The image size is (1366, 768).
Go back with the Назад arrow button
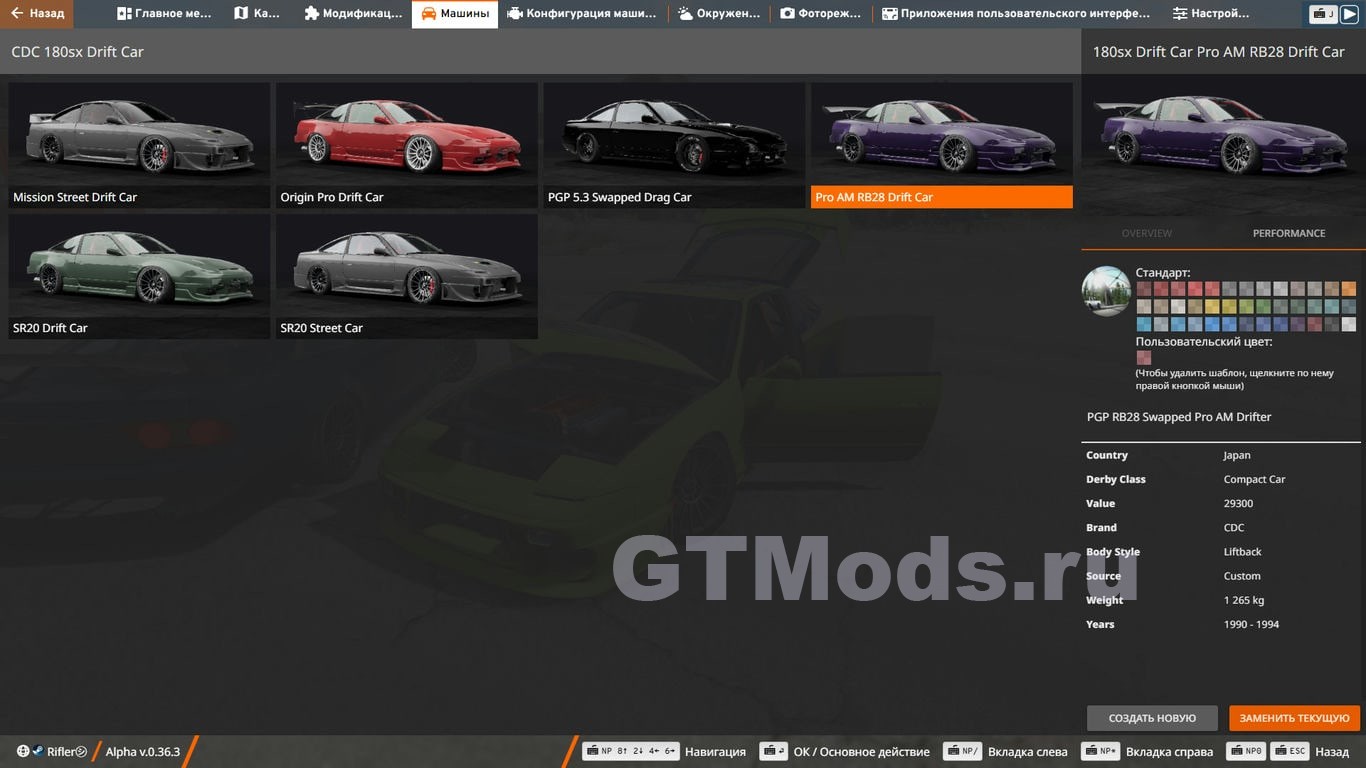[x=36, y=14]
